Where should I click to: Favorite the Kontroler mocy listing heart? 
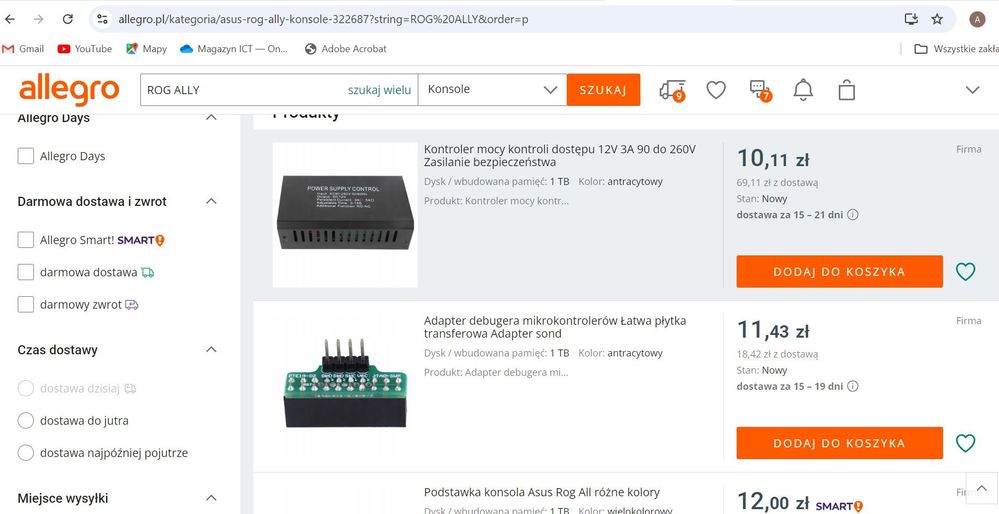(965, 272)
